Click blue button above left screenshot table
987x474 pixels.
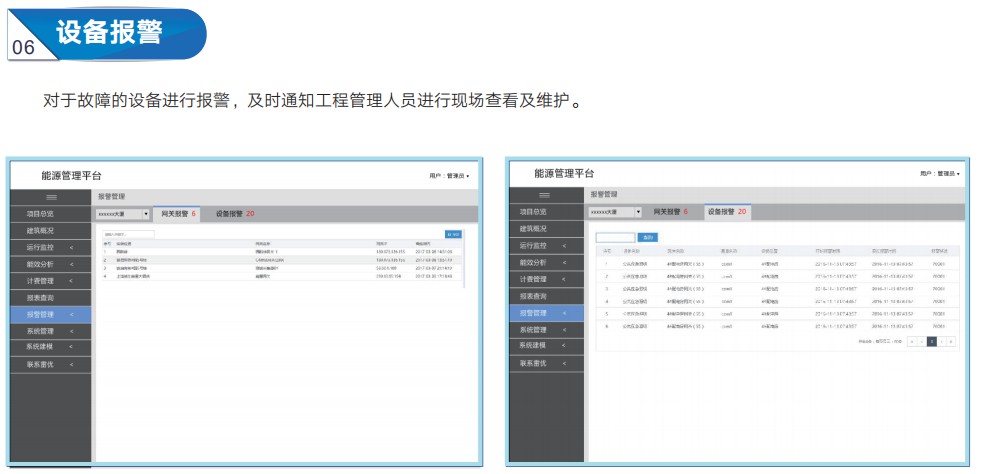click(453, 234)
